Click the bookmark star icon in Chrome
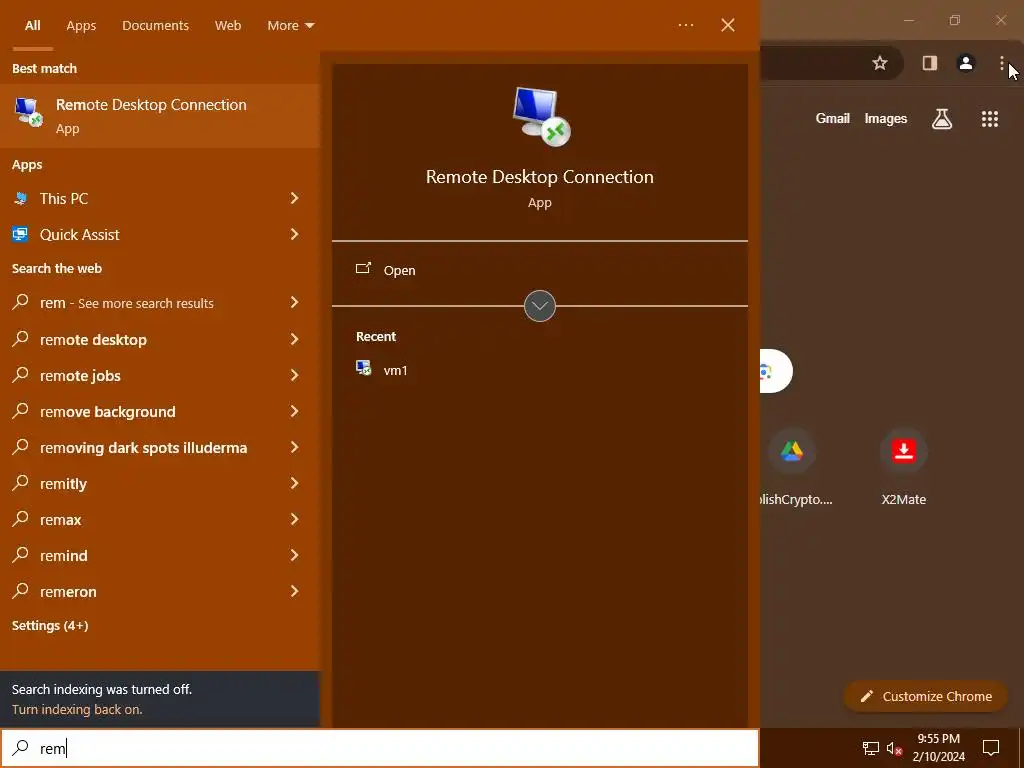The height and width of the screenshot is (768, 1024). click(880, 63)
